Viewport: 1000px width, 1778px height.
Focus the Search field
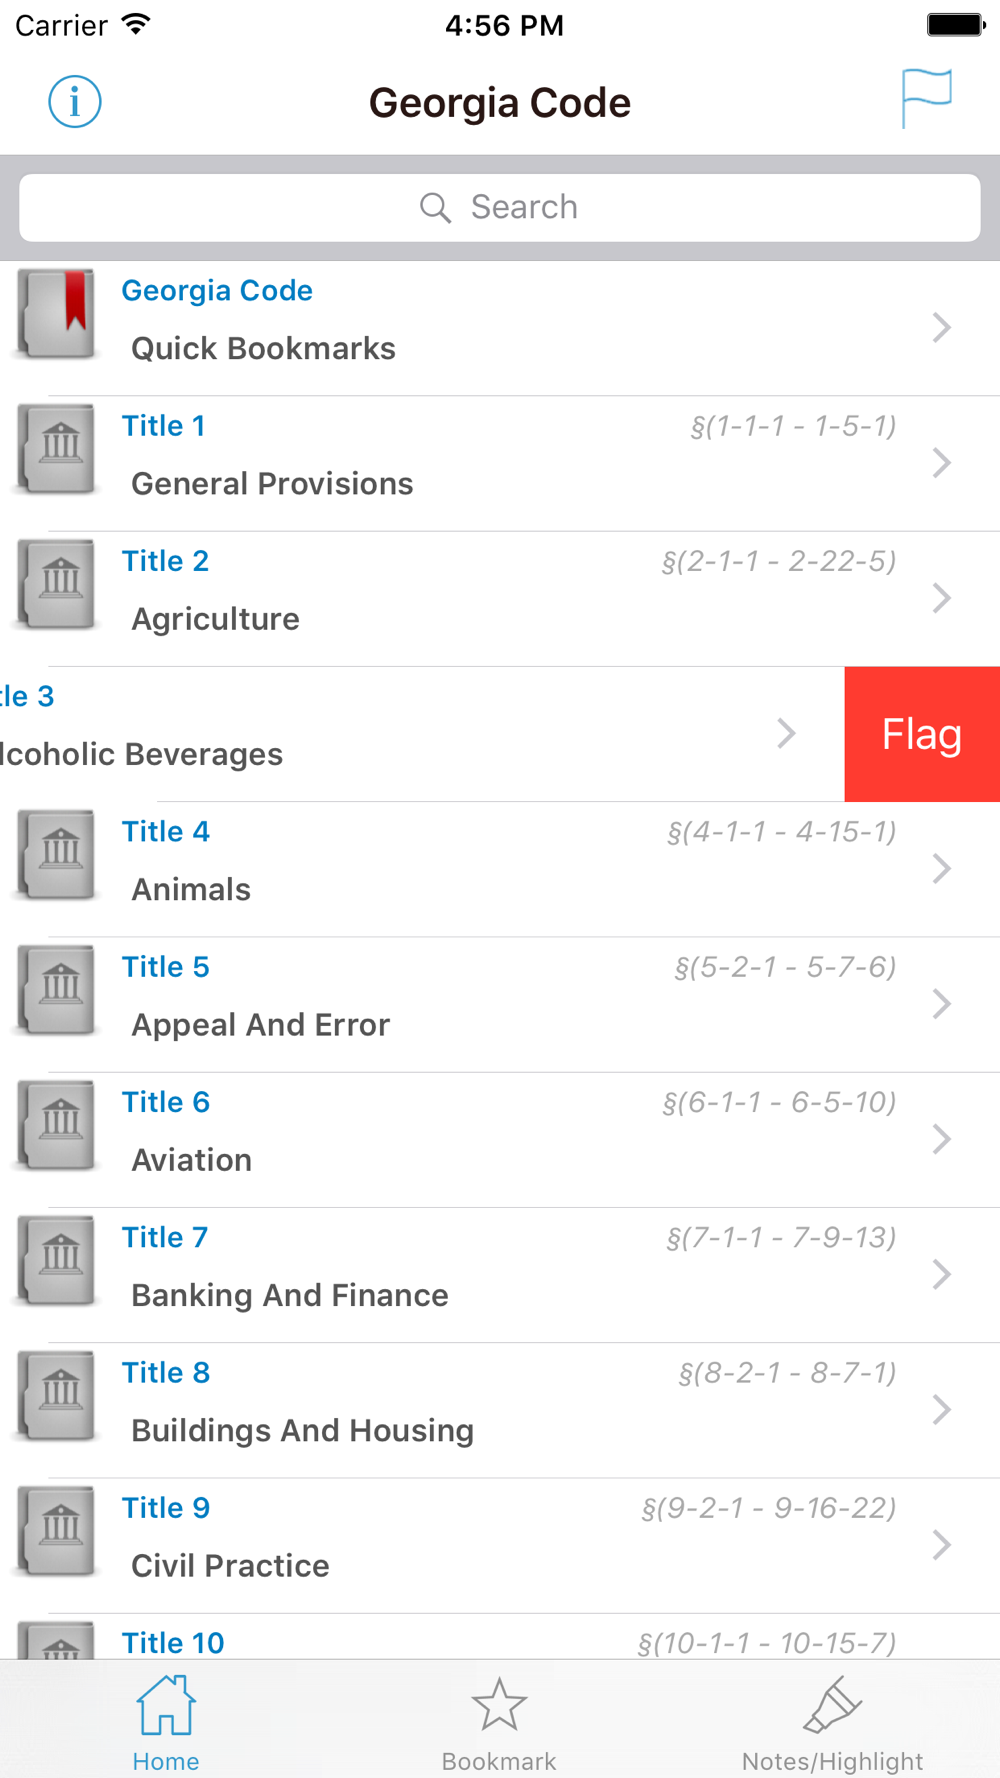pos(500,207)
